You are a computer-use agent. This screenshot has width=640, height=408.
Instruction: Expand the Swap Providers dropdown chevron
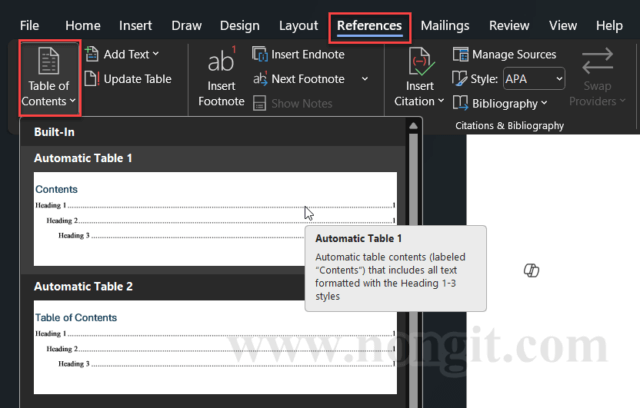click(622, 100)
